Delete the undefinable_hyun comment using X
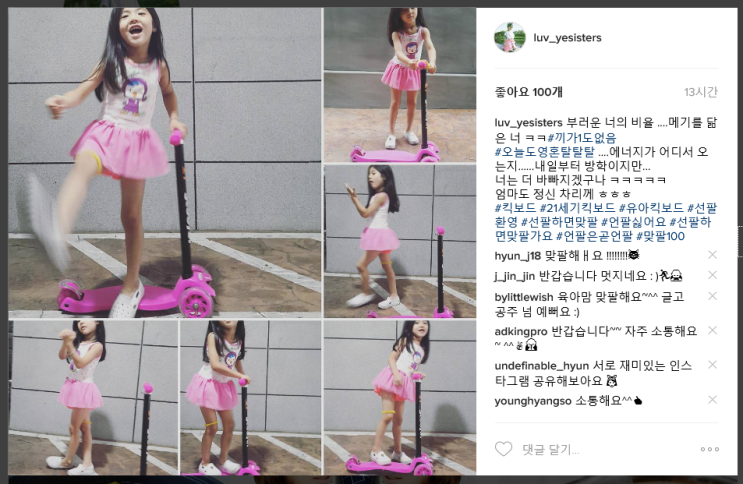This screenshot has height=484, width=743. (712, 365)
